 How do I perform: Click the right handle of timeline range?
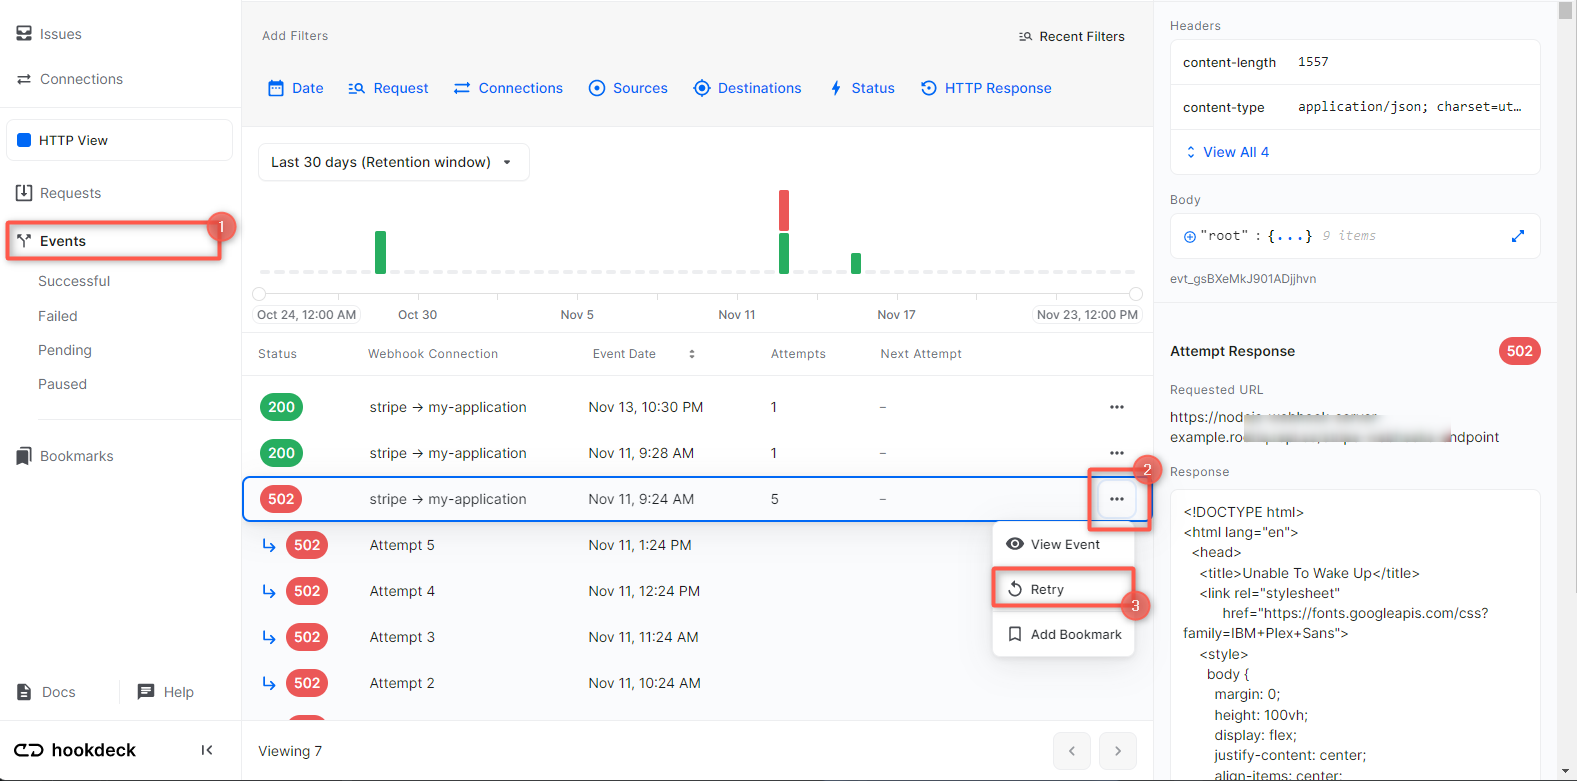pos(1136,294)
